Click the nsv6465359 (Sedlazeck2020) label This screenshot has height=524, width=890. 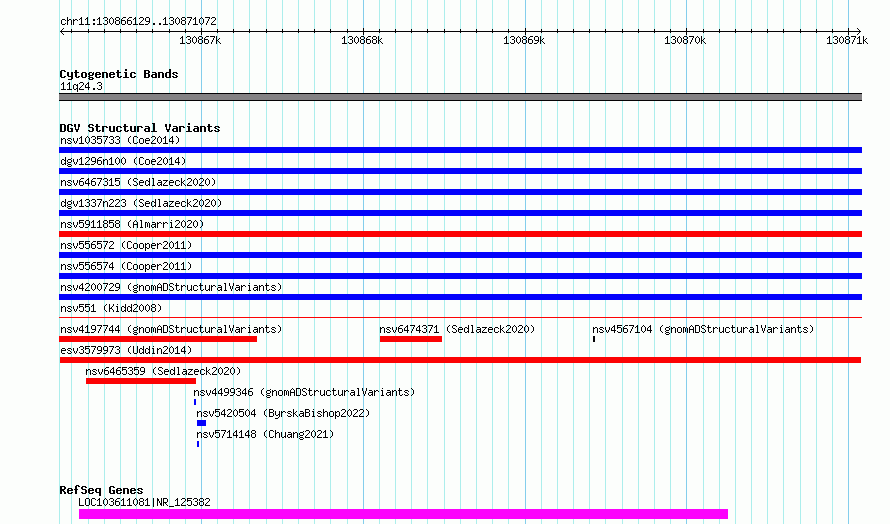point(163,371)
